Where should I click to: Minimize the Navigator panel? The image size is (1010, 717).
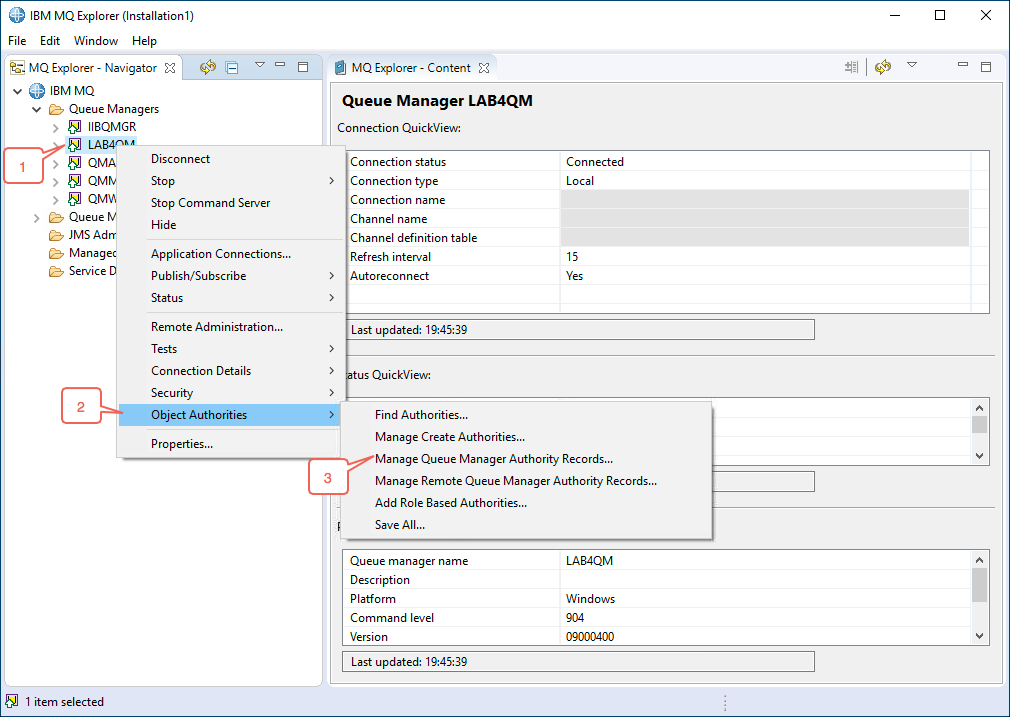pyautogui.click(x=280, y=65)
